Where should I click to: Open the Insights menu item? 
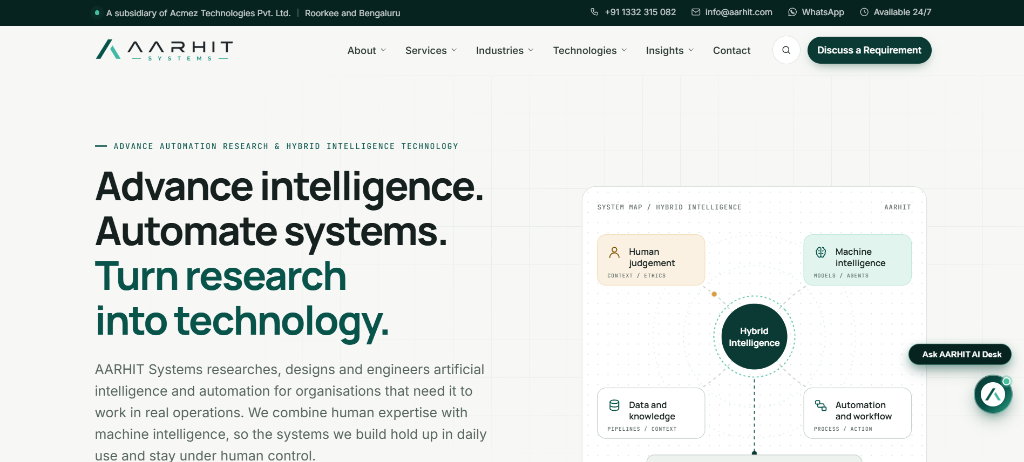[665, 50]
